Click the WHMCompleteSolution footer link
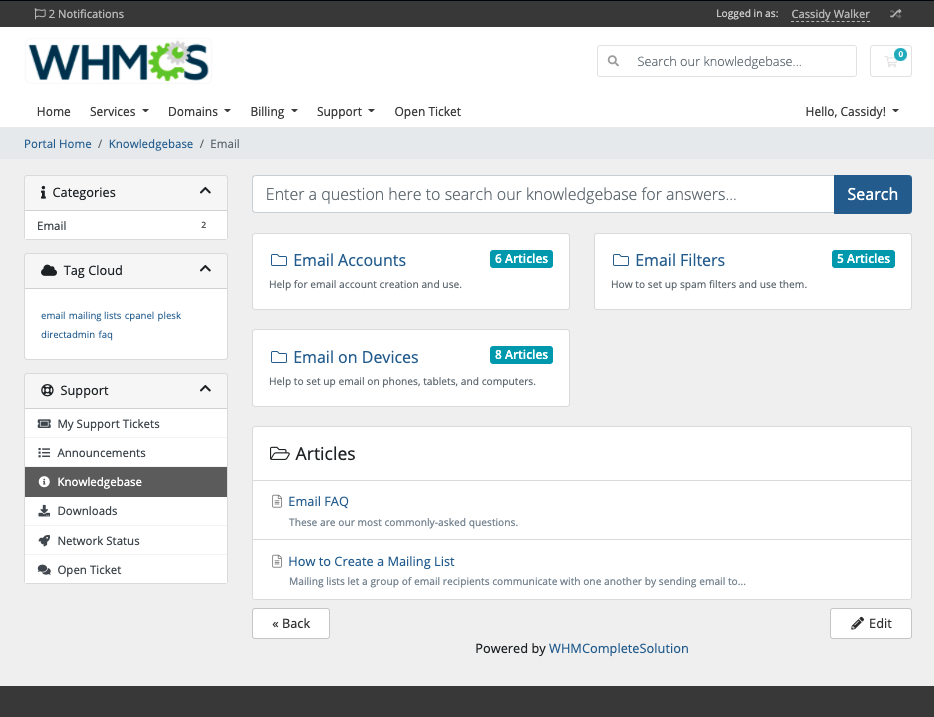Viewport: 934px width, 717px height. coord(618,648)
